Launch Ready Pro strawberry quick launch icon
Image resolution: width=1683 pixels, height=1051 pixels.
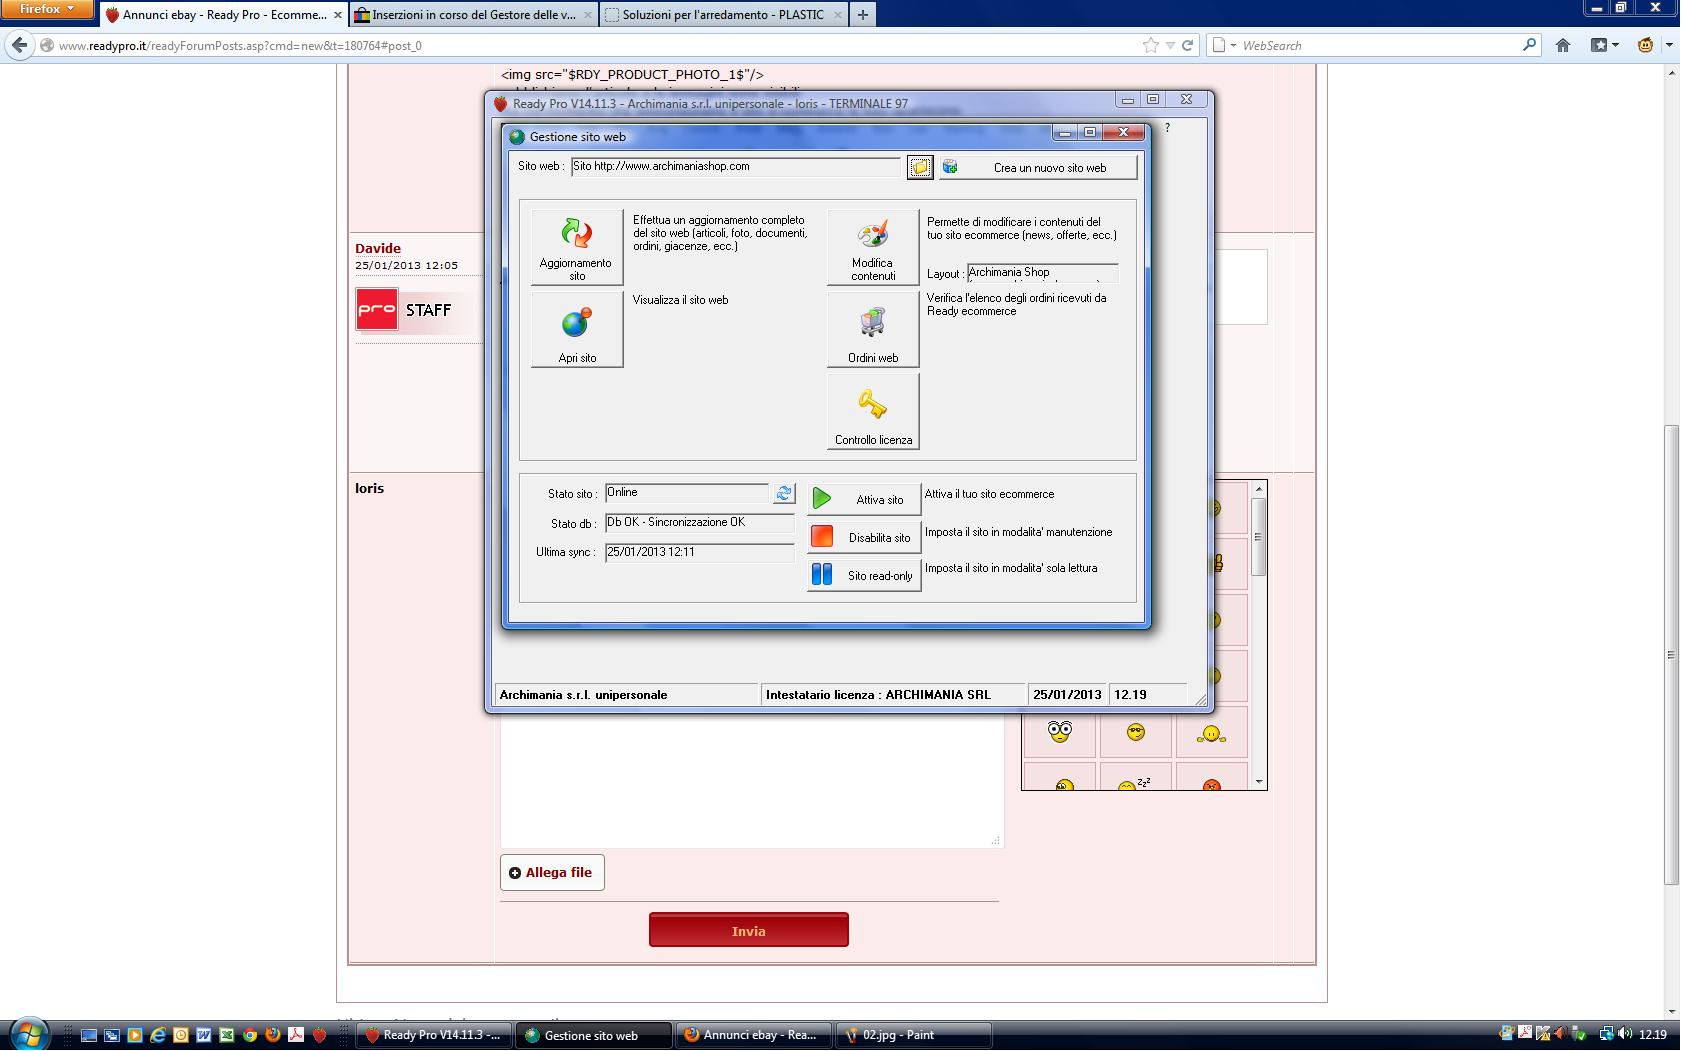click(x=319, y=1035)
